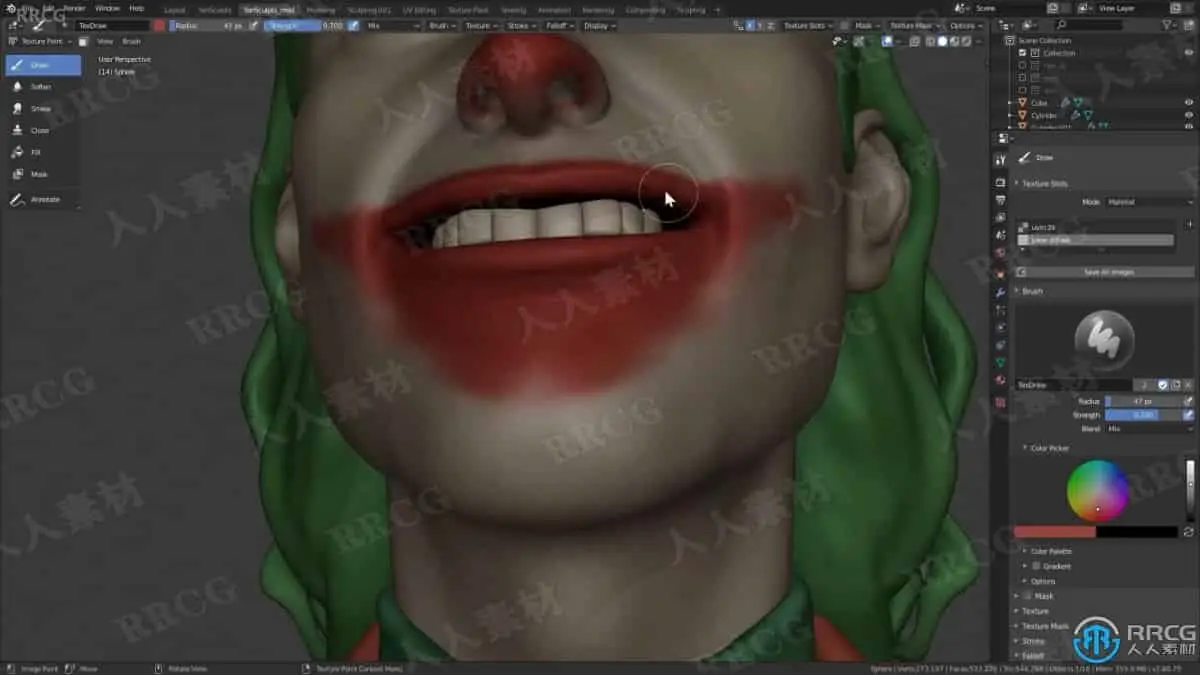Open the Active Tool properties tab
The height and width of the screenshot is (675, 1200).
(x=1000, y=160)
